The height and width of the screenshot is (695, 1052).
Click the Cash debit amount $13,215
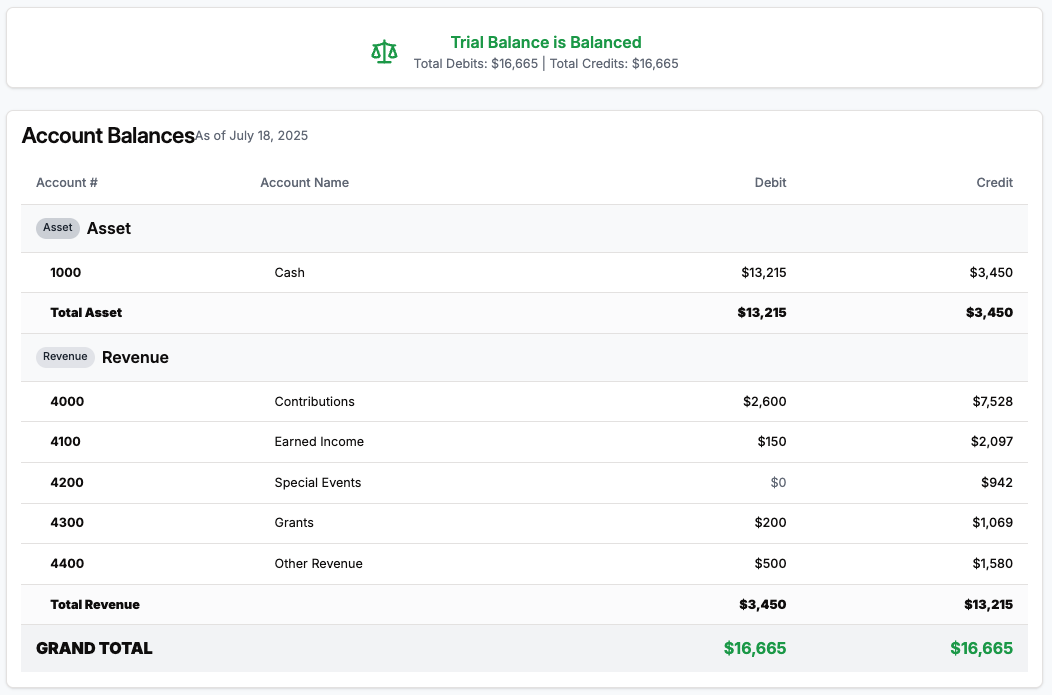(764, 273)
